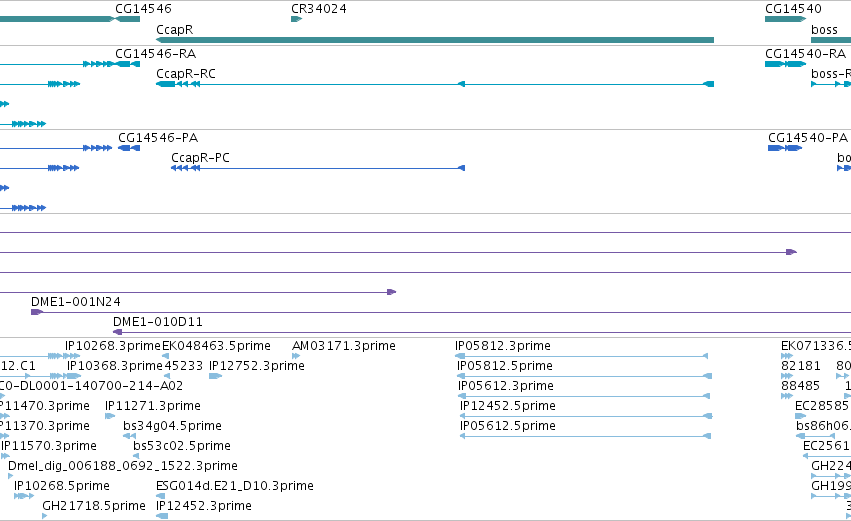Image resolution: width=851 pixels, height=521 pixels.
Task: Click the 88485 feature label
Action: point(801,386)
